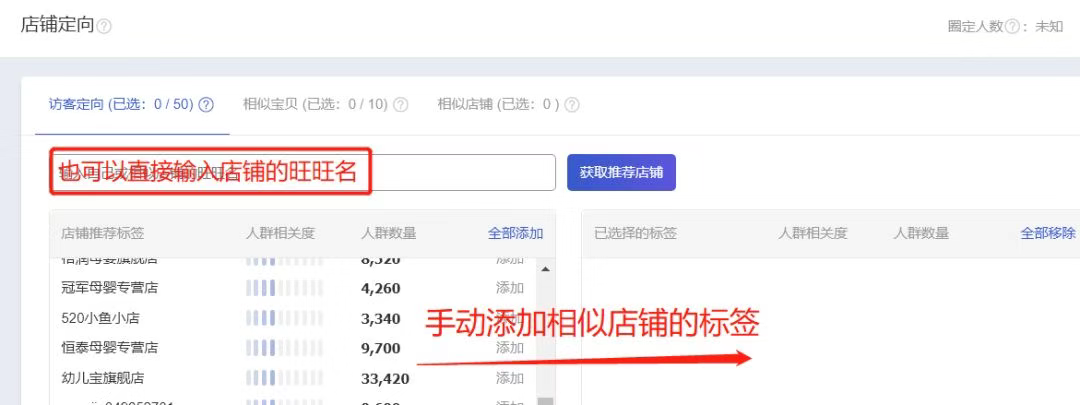Click the recommended list scrollbar thumb
This screenshot has height=405, width=1080.
(x=545, y=401)
